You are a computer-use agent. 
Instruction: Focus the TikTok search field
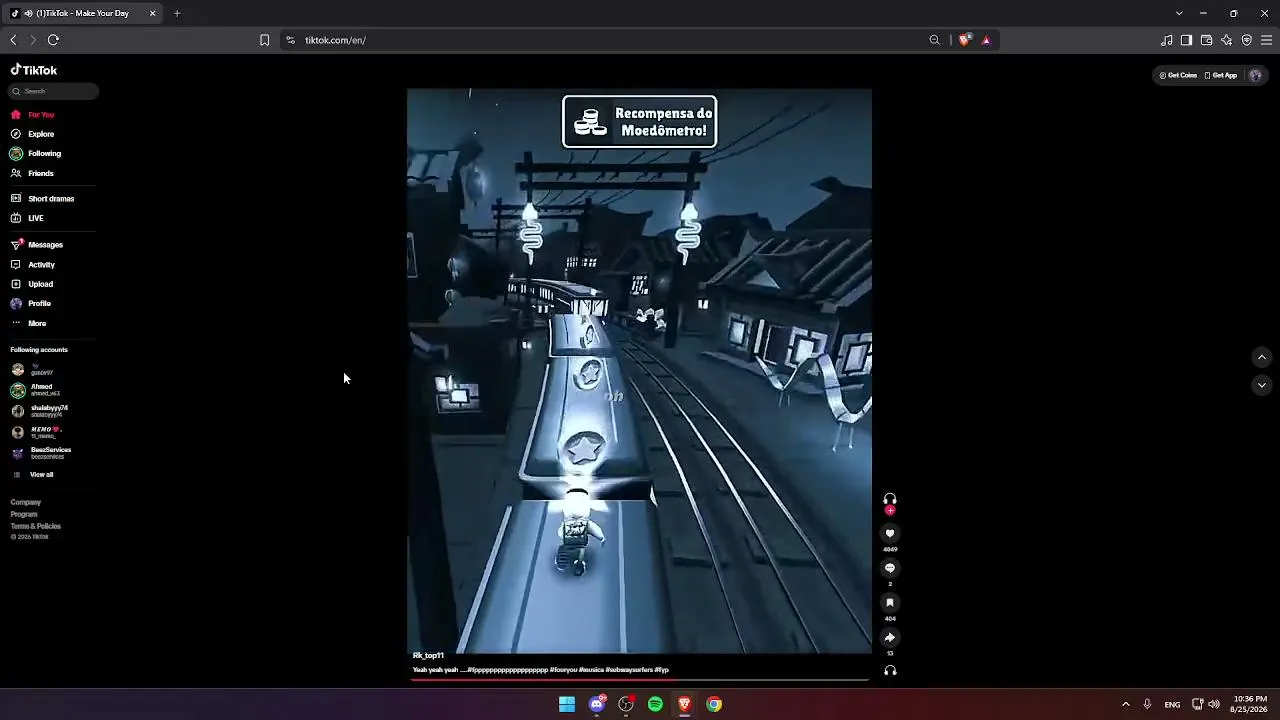55,91
